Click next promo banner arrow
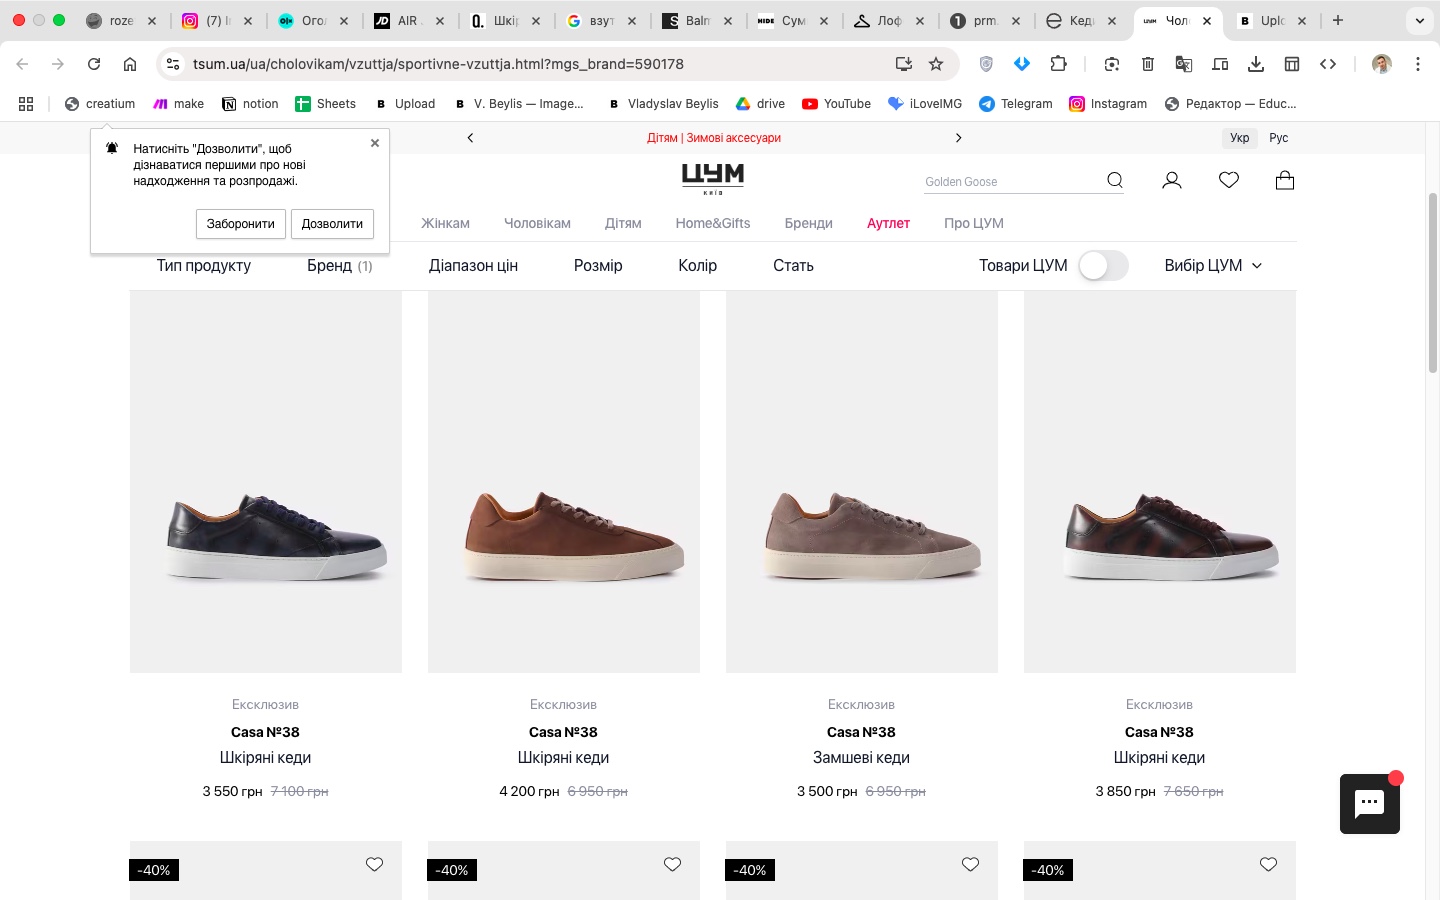1440x900 pixels. (x=958, y=138)
